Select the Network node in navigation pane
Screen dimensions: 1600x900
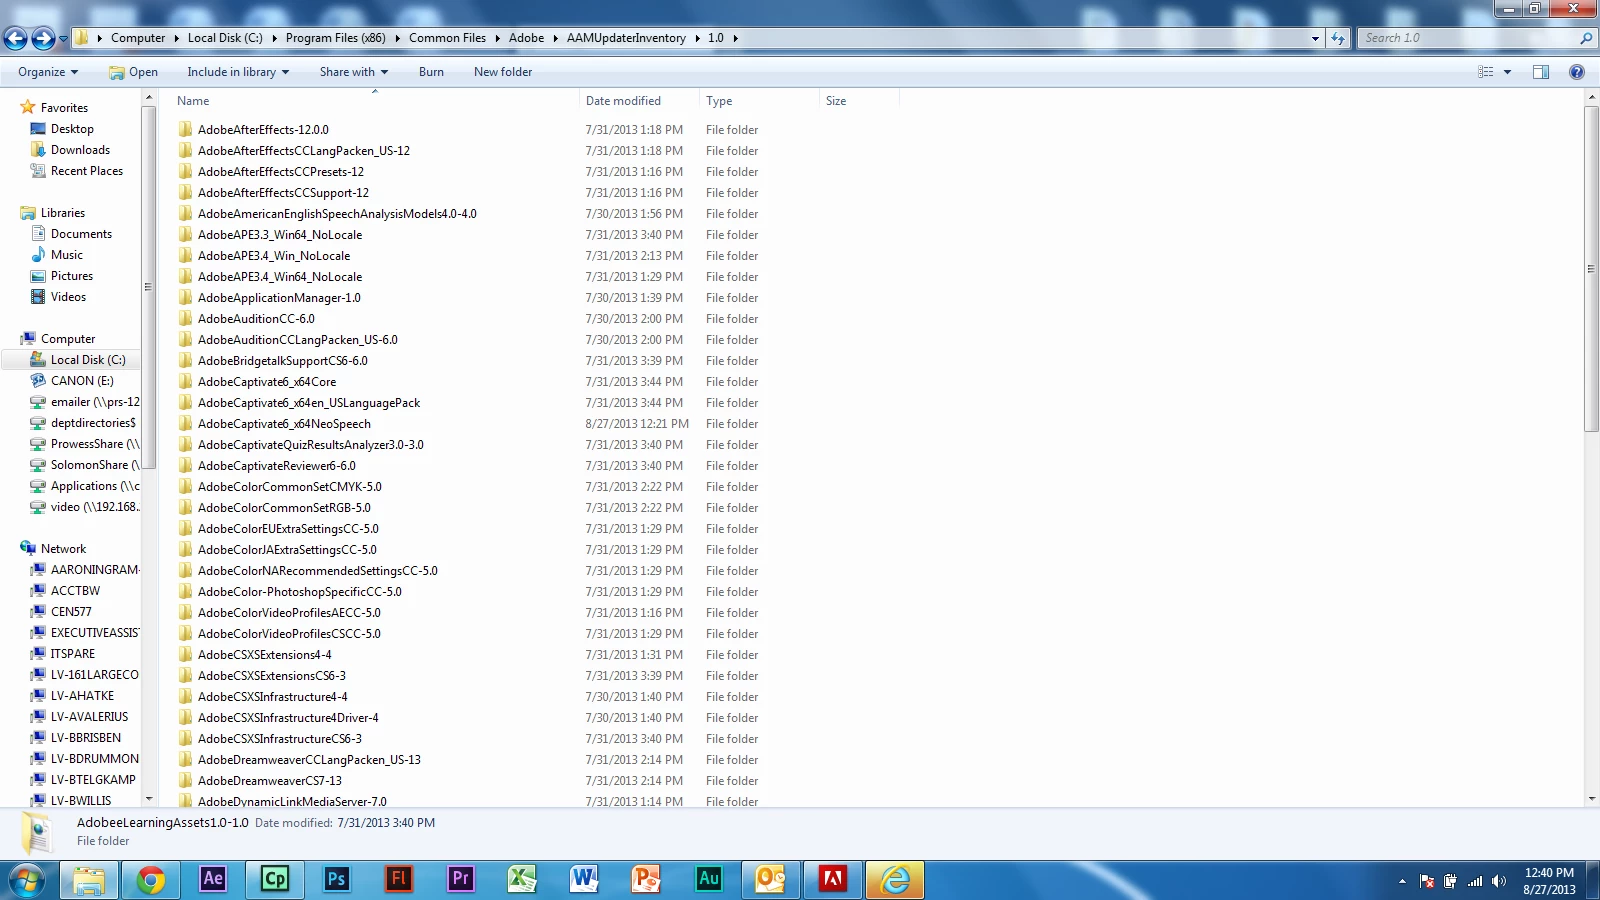pos(63,549)
